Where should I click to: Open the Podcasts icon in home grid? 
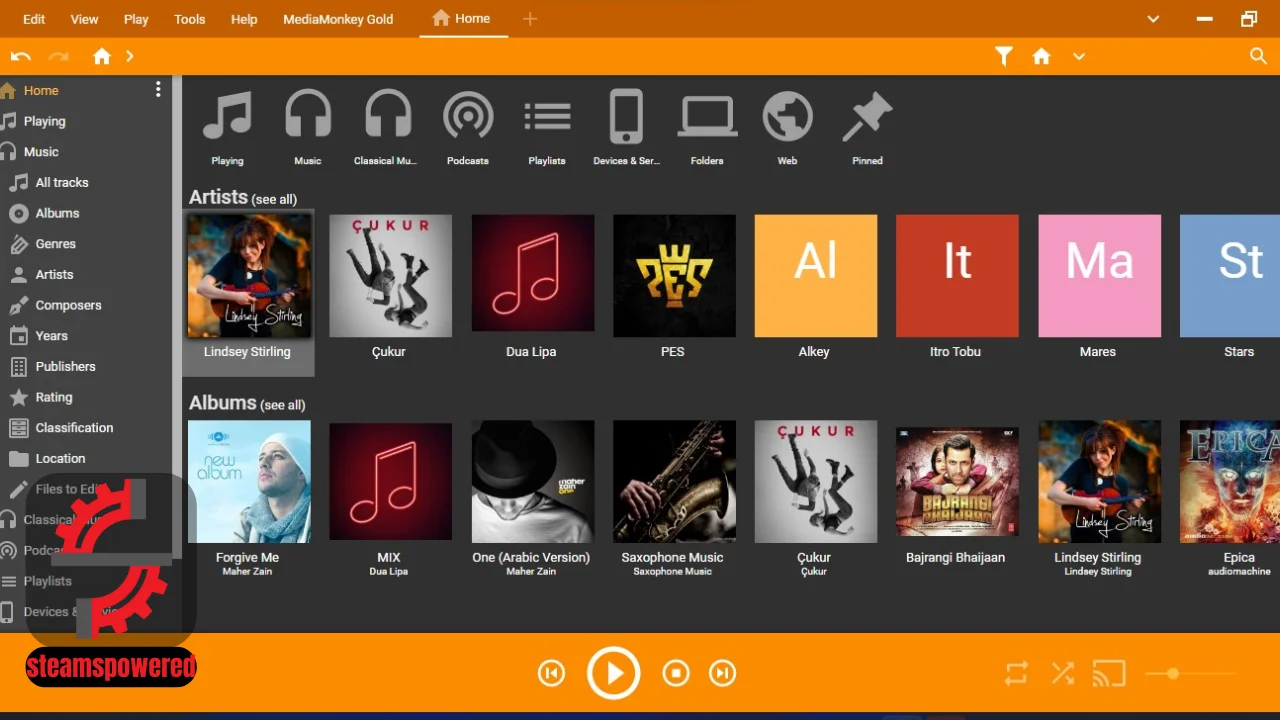click(x=468, y=116)
